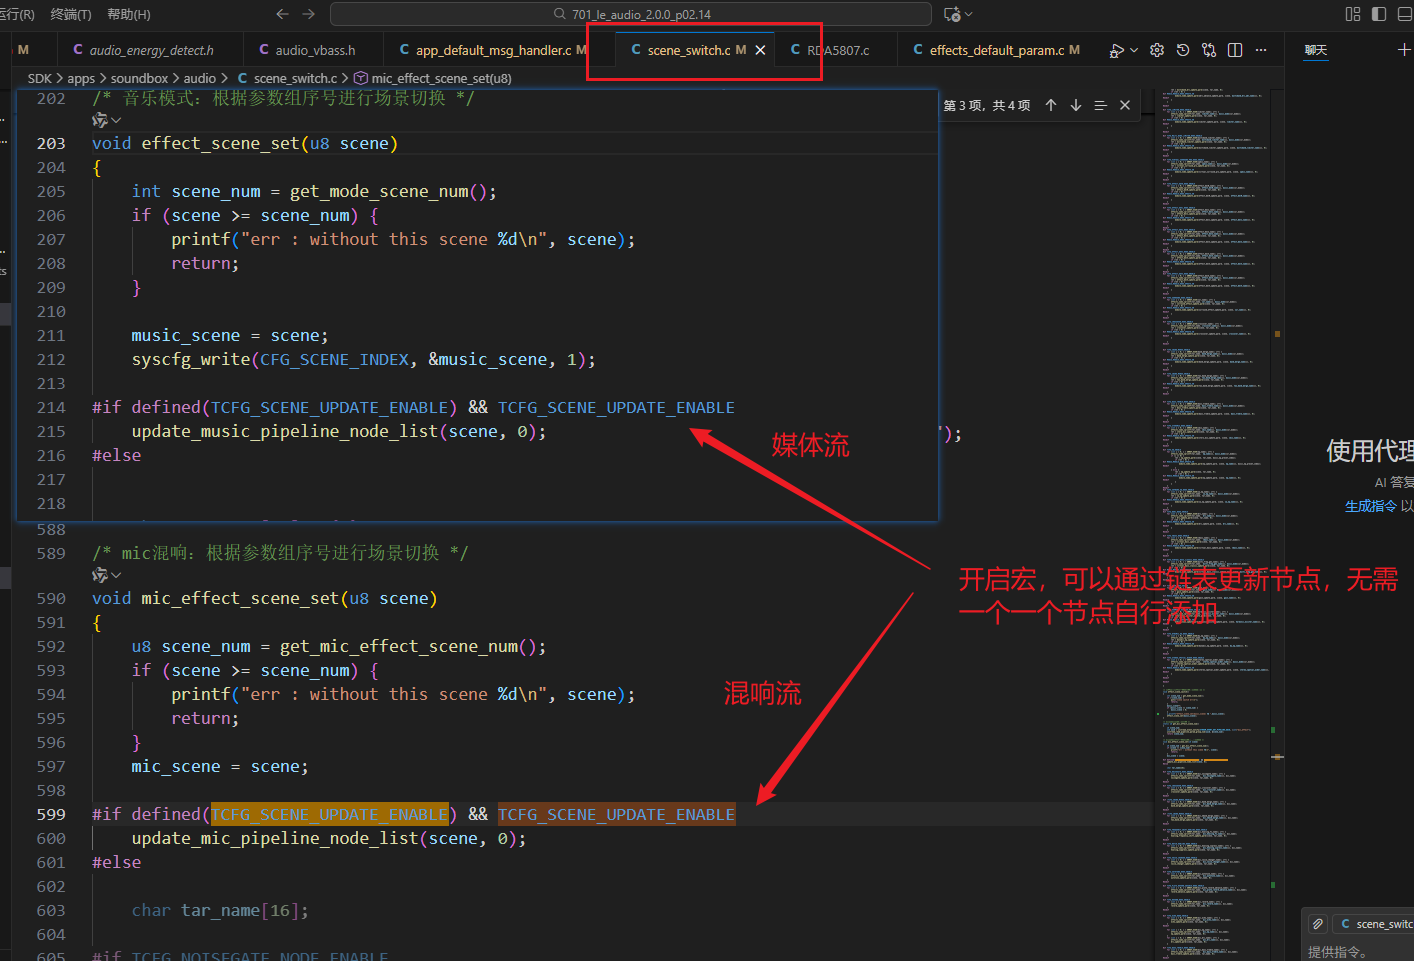
Task: Go back with the navigation left arrow
Action: coord(282,14)
